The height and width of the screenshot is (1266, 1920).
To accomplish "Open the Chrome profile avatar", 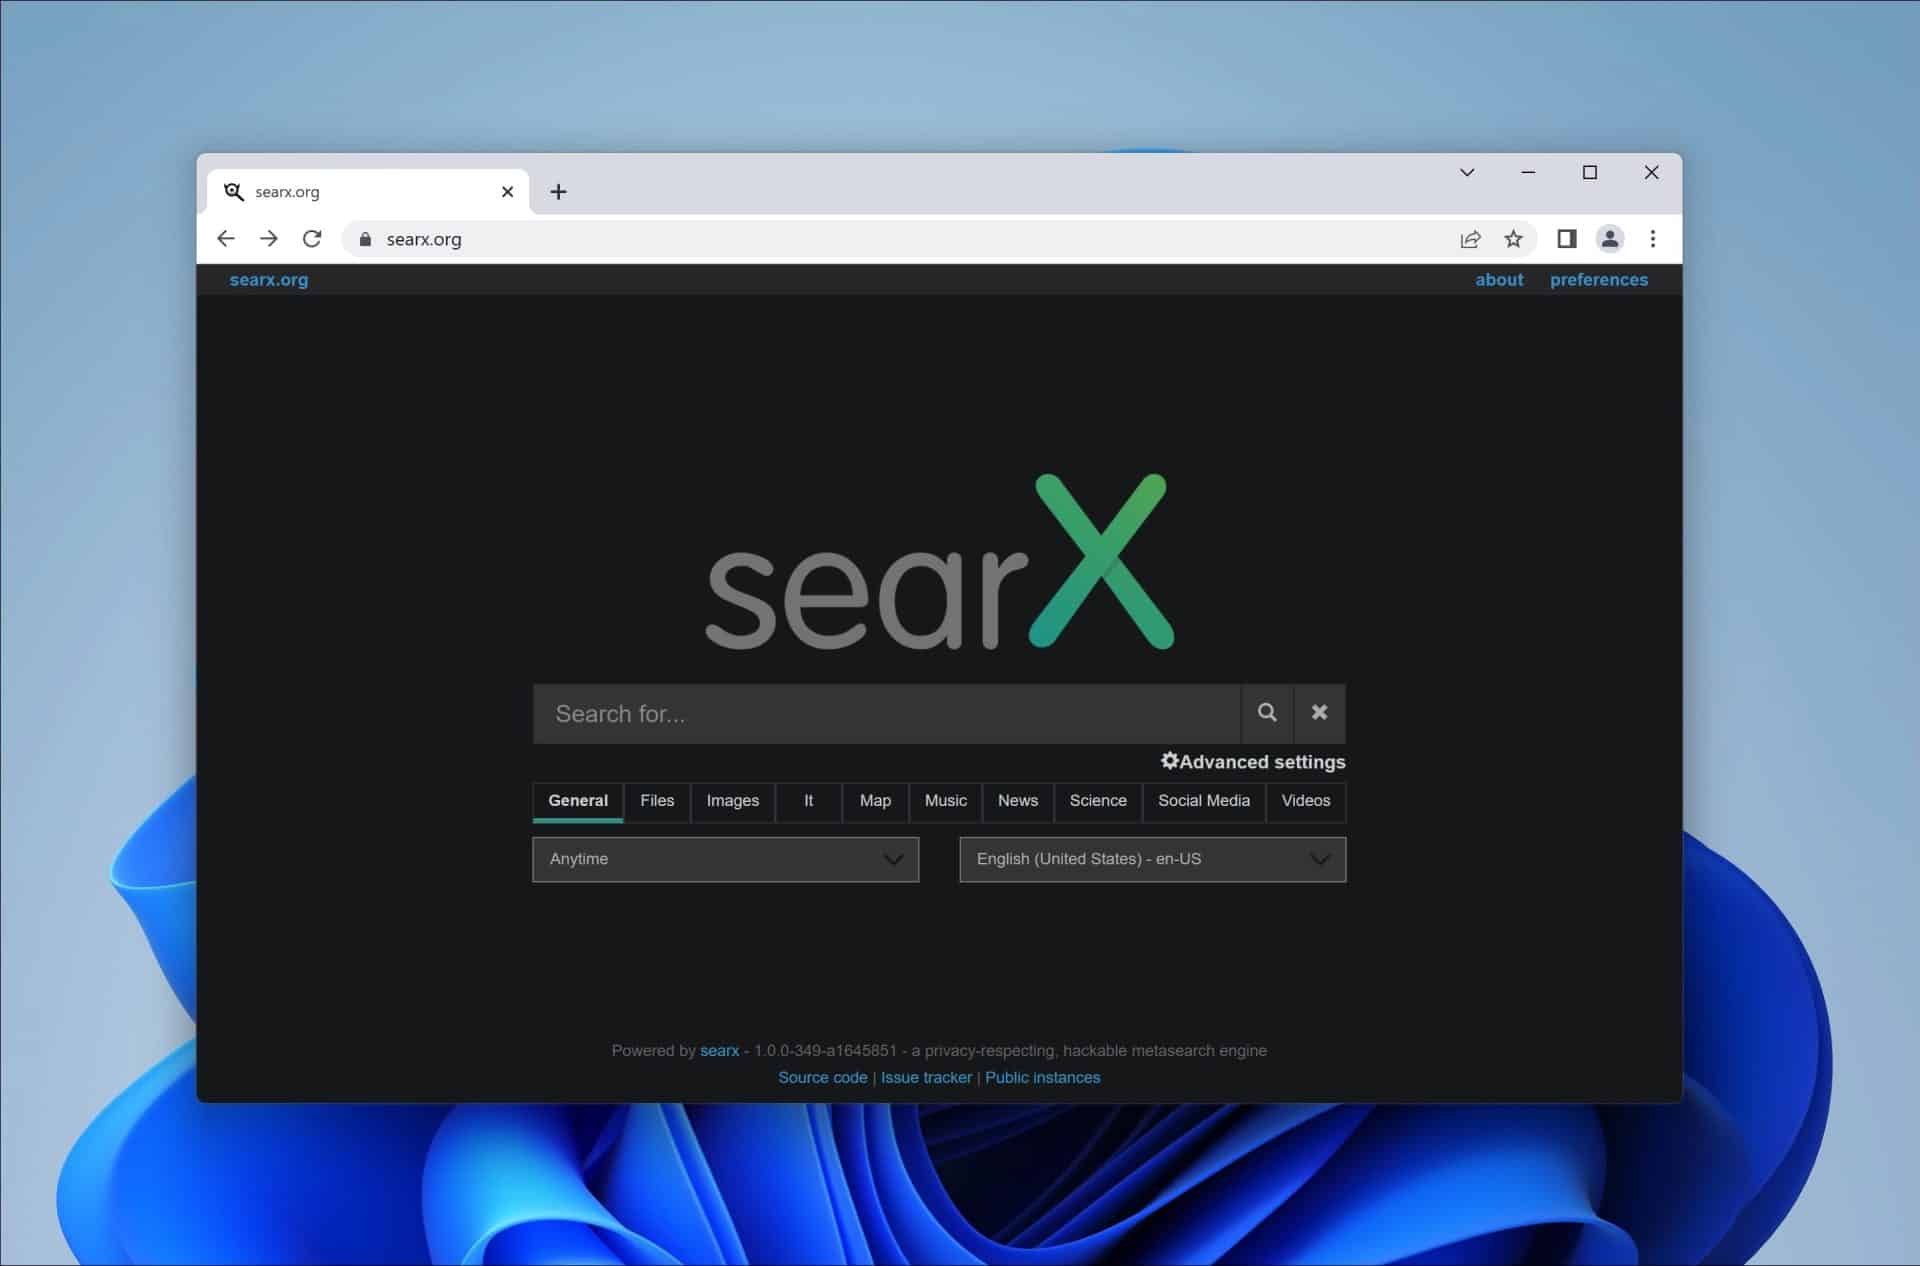I will point(1609,239).
